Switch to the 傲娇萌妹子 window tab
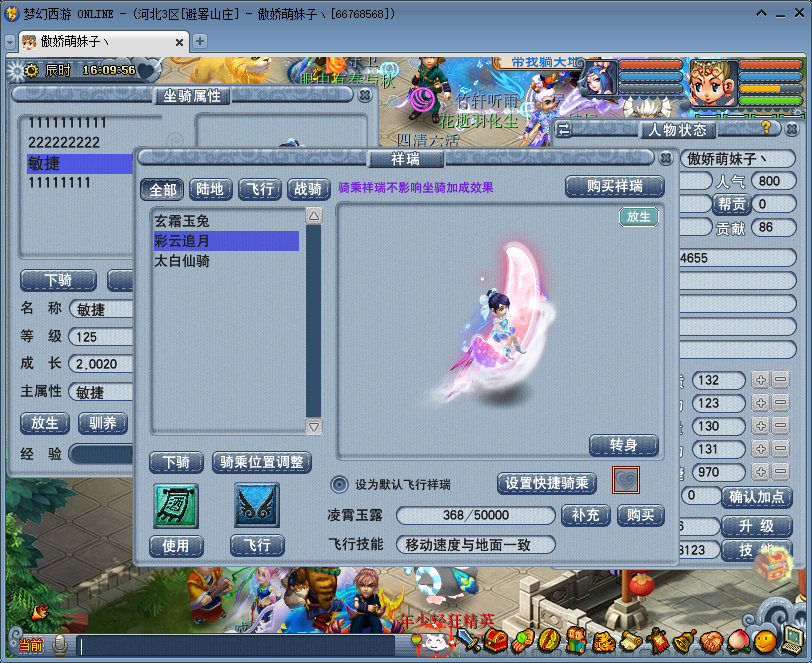Screen dimensions: 812x663 pos(103,41)
